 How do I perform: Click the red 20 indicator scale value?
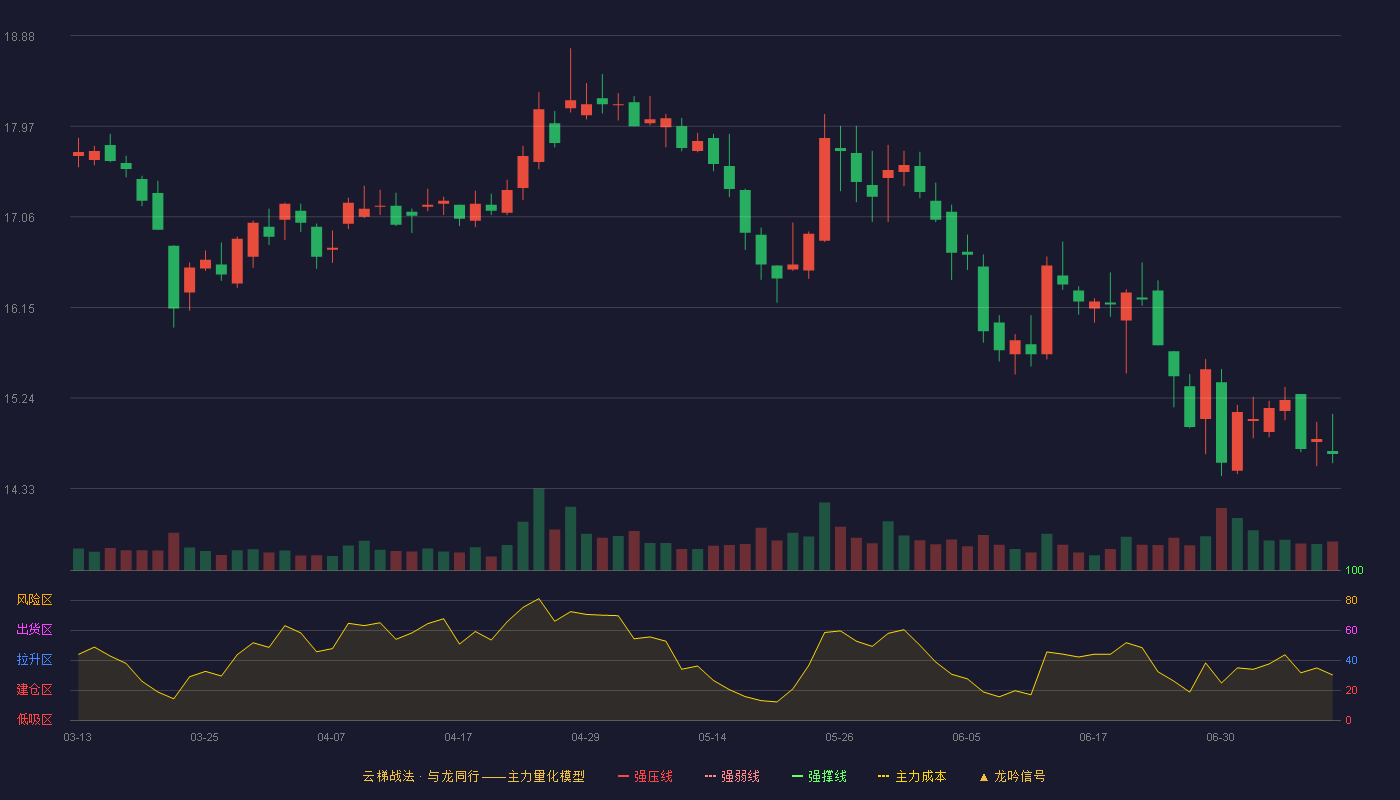coord(1351,690)
